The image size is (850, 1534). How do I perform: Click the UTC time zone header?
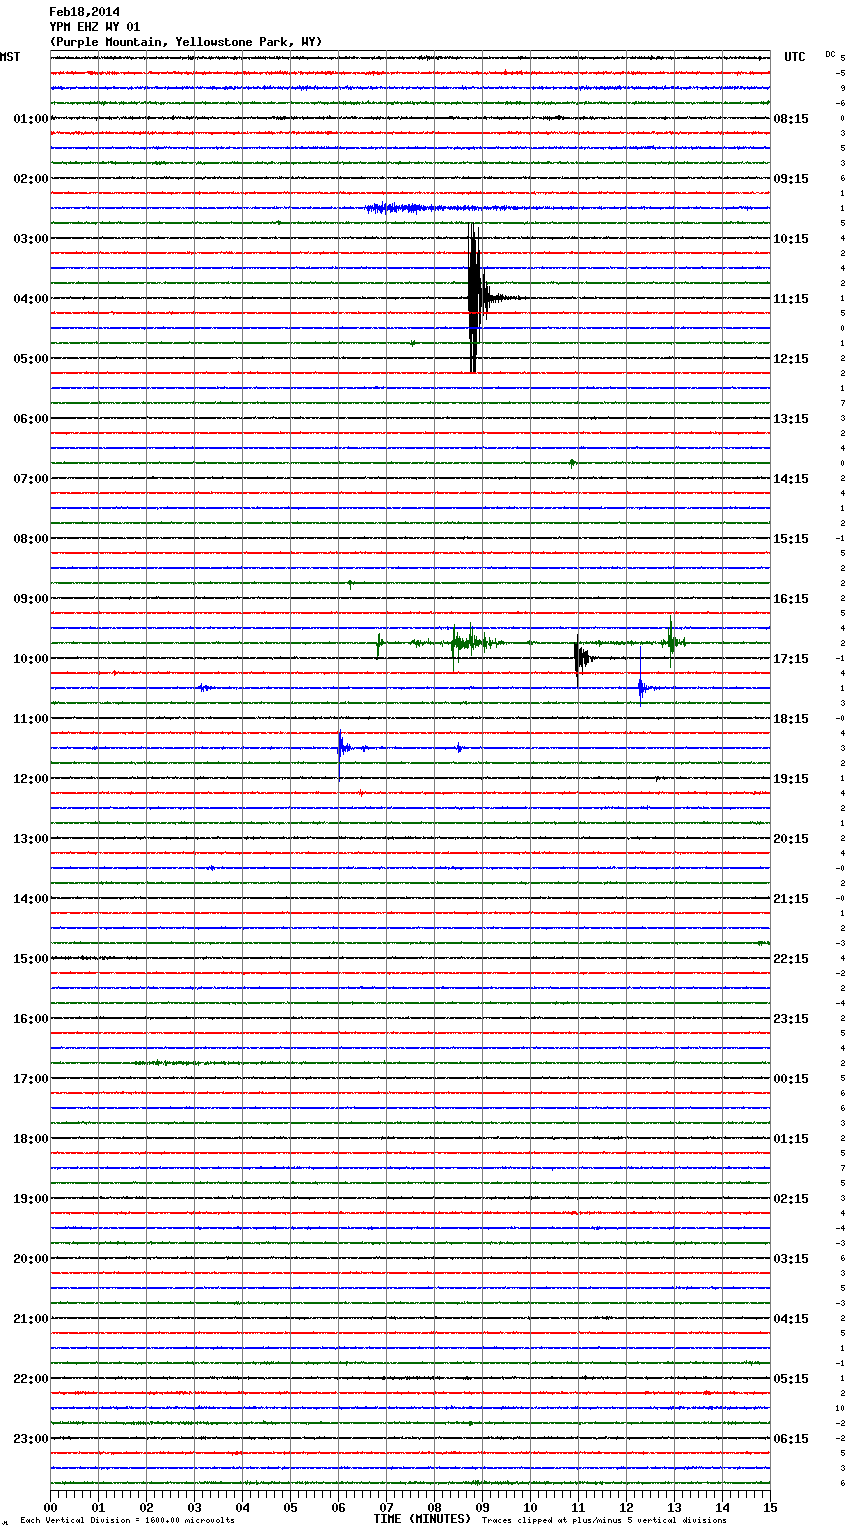(794, 57)
